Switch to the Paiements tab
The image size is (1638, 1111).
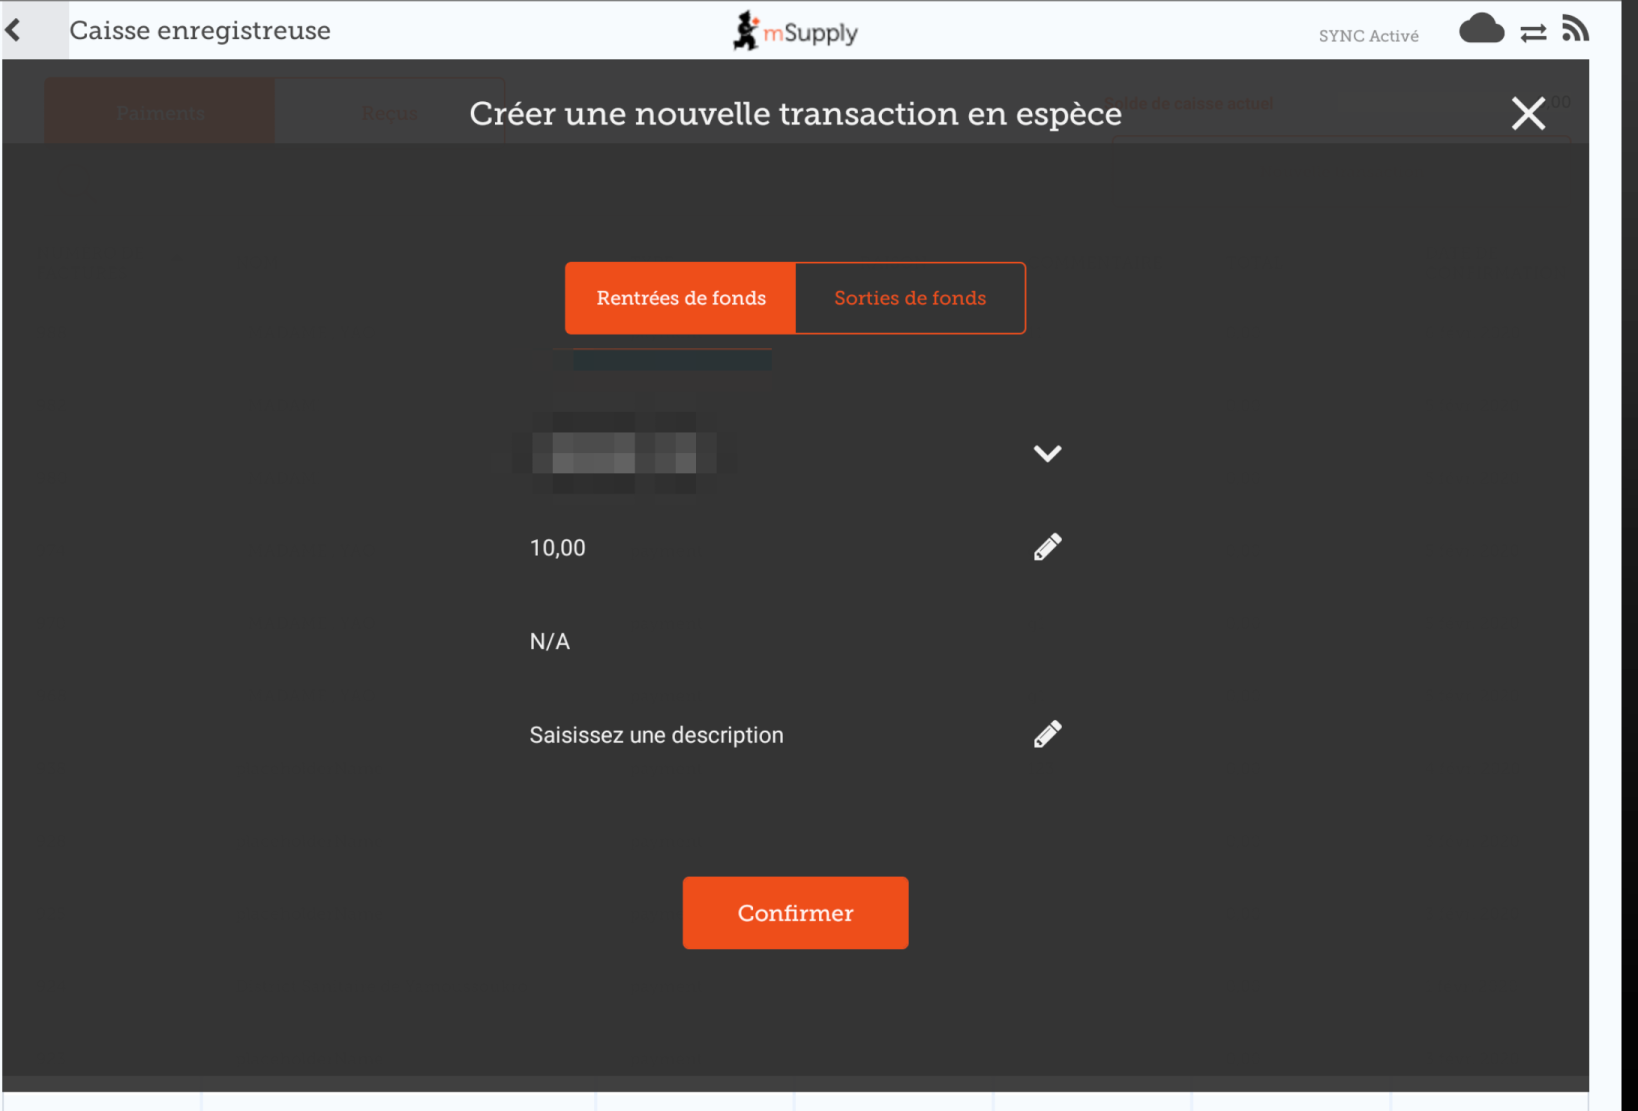coord(160,113)
